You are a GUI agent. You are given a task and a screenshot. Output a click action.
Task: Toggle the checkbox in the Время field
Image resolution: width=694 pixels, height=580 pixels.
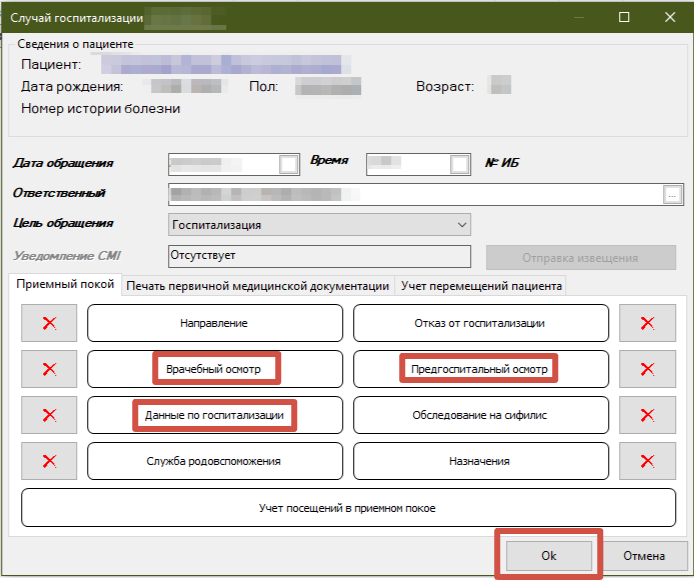(x=459, y=164)
